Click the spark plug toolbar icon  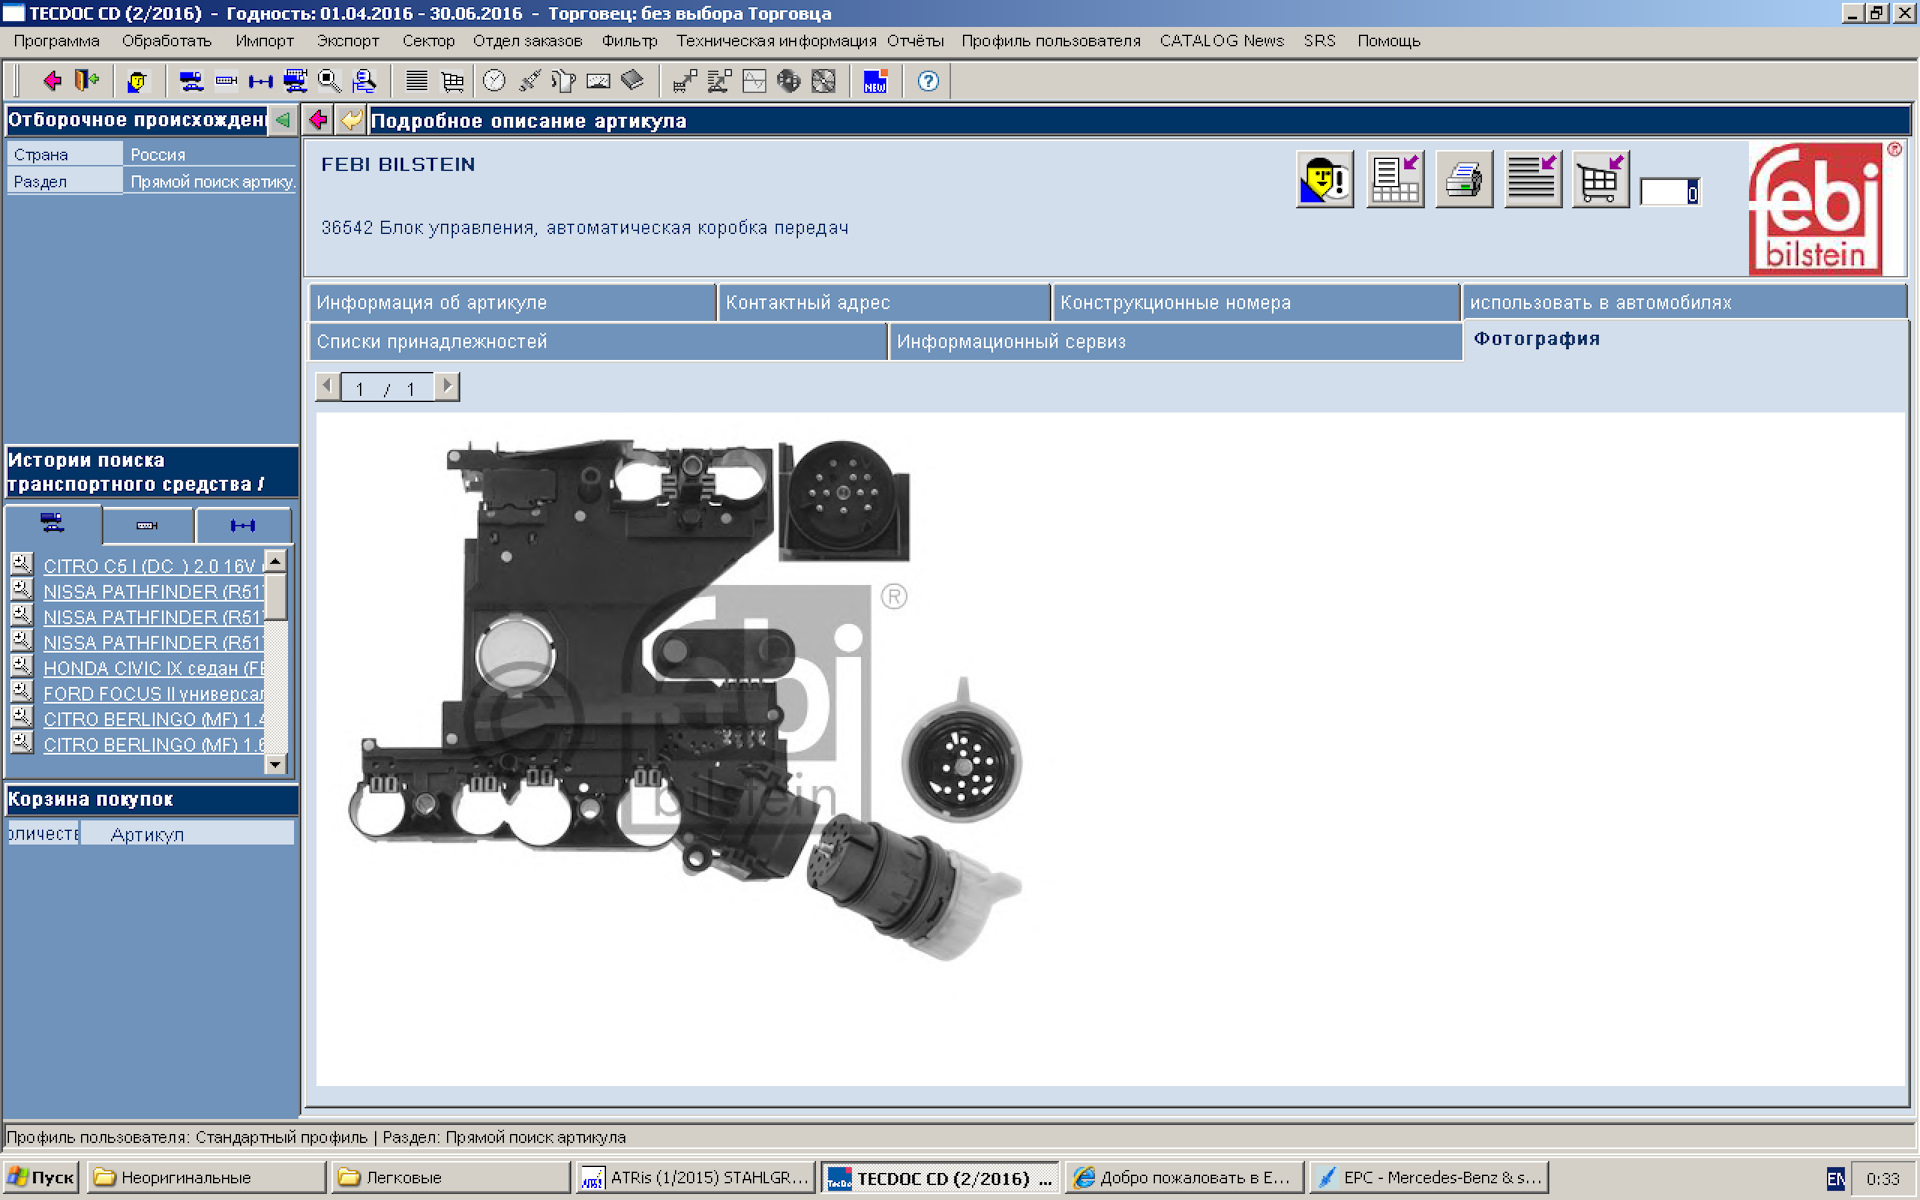tap(529, 81)
